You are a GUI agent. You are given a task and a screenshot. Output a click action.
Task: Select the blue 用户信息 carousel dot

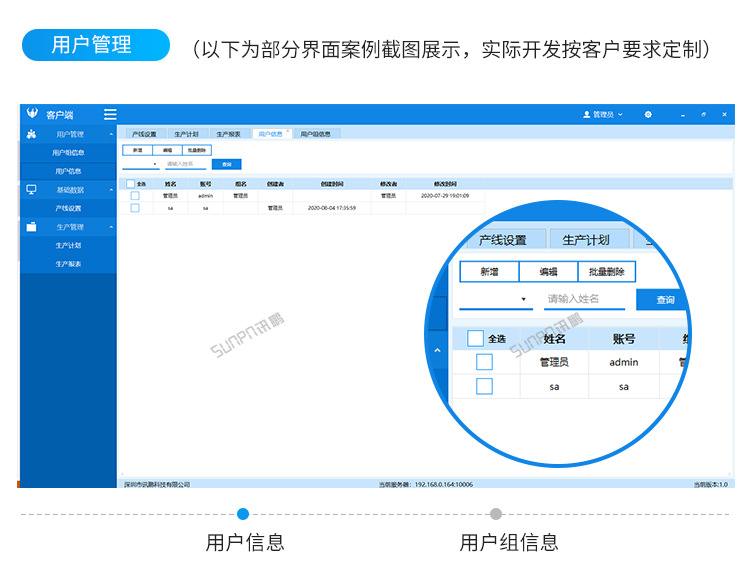(x=243, y=514)
